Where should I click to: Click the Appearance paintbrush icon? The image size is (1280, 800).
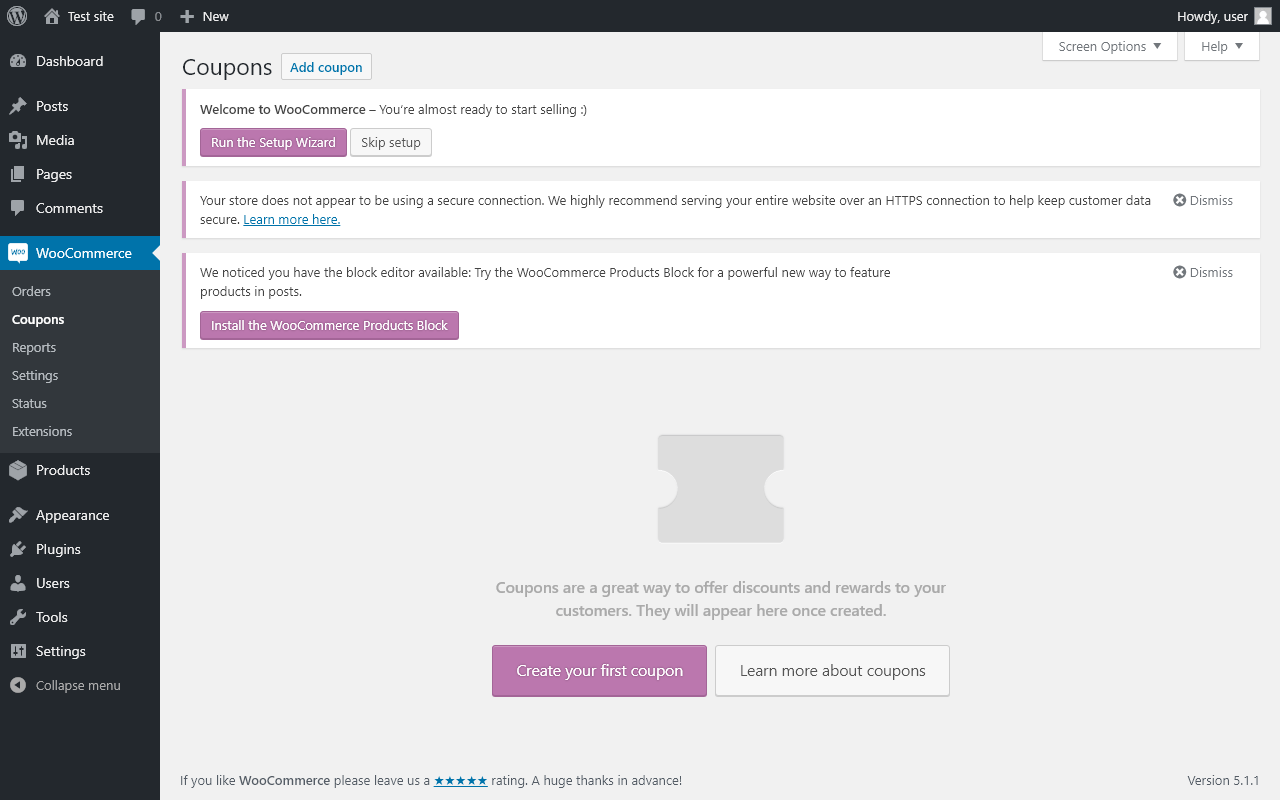click(18, 515)
